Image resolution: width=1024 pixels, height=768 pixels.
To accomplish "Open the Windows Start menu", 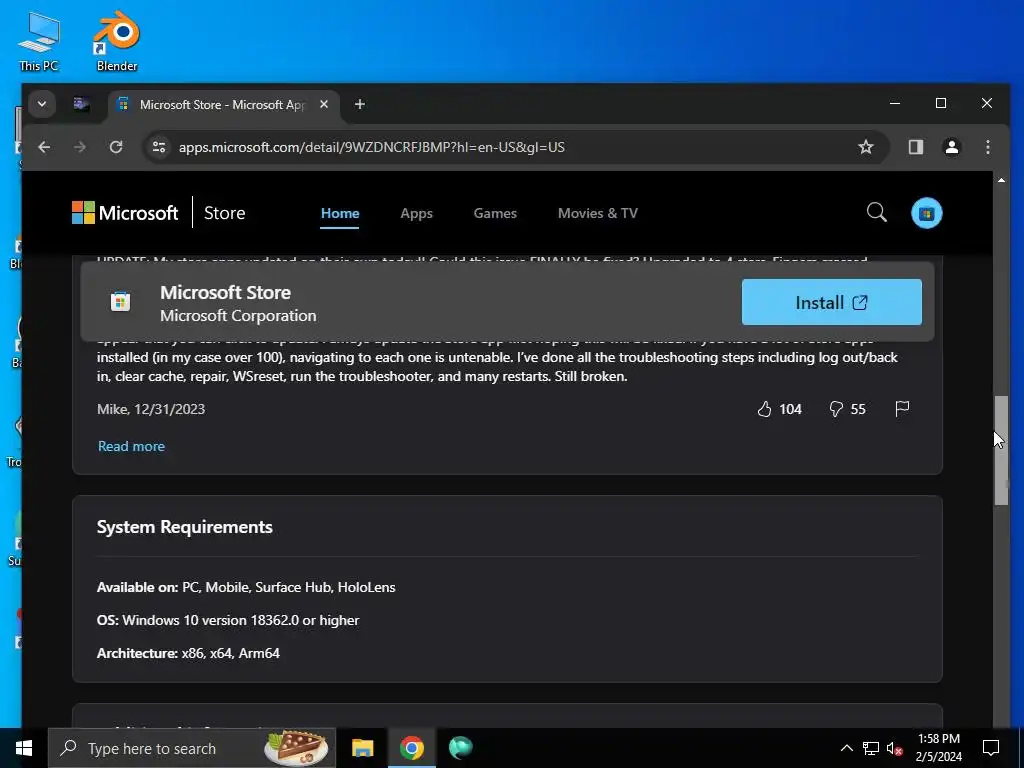I will [24, 748].
